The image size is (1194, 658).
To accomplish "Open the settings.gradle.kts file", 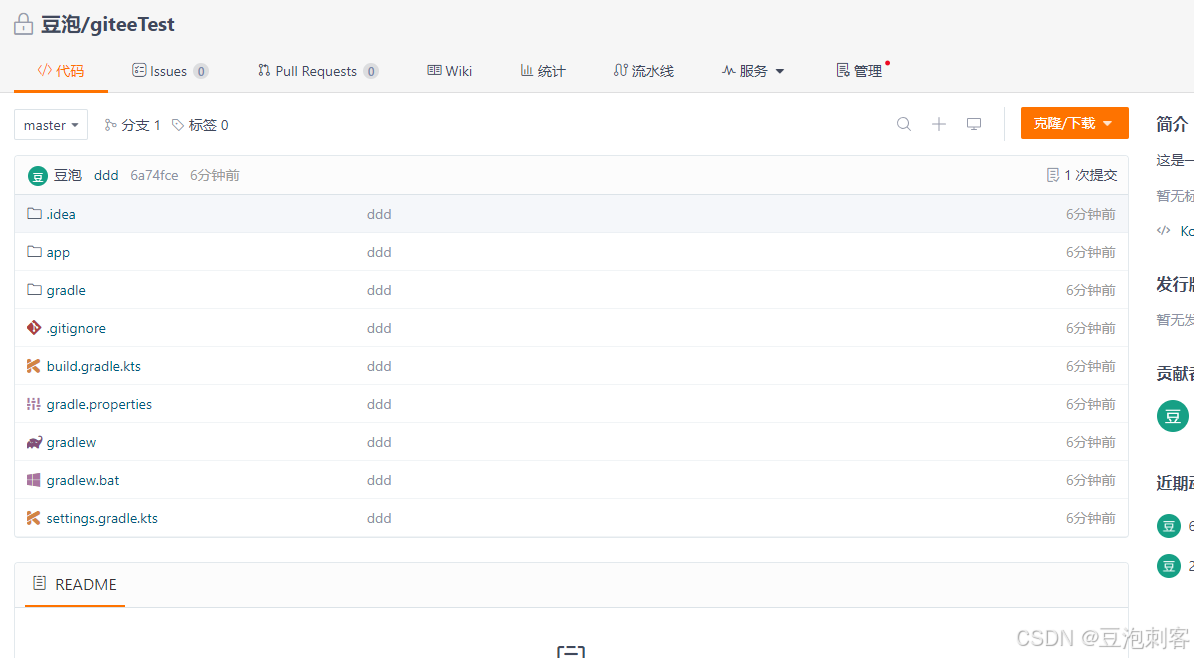I will click(102, 519).
